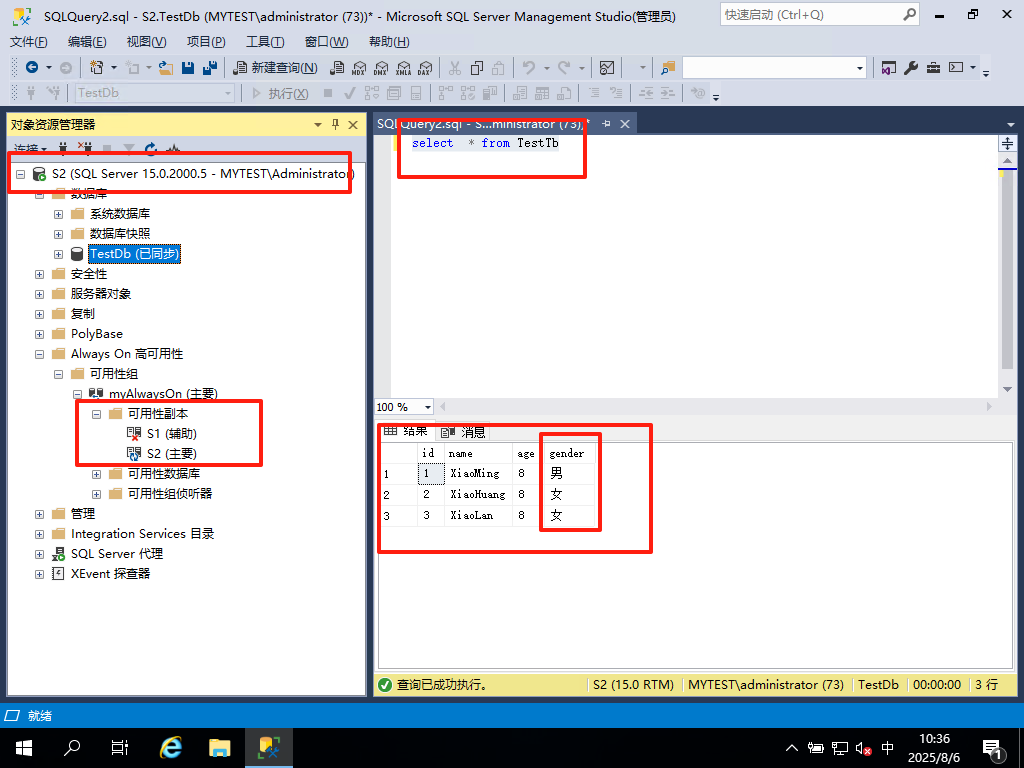
Task: Expand the 可用性数据库 folder
Action: click(x=96, y=474)
